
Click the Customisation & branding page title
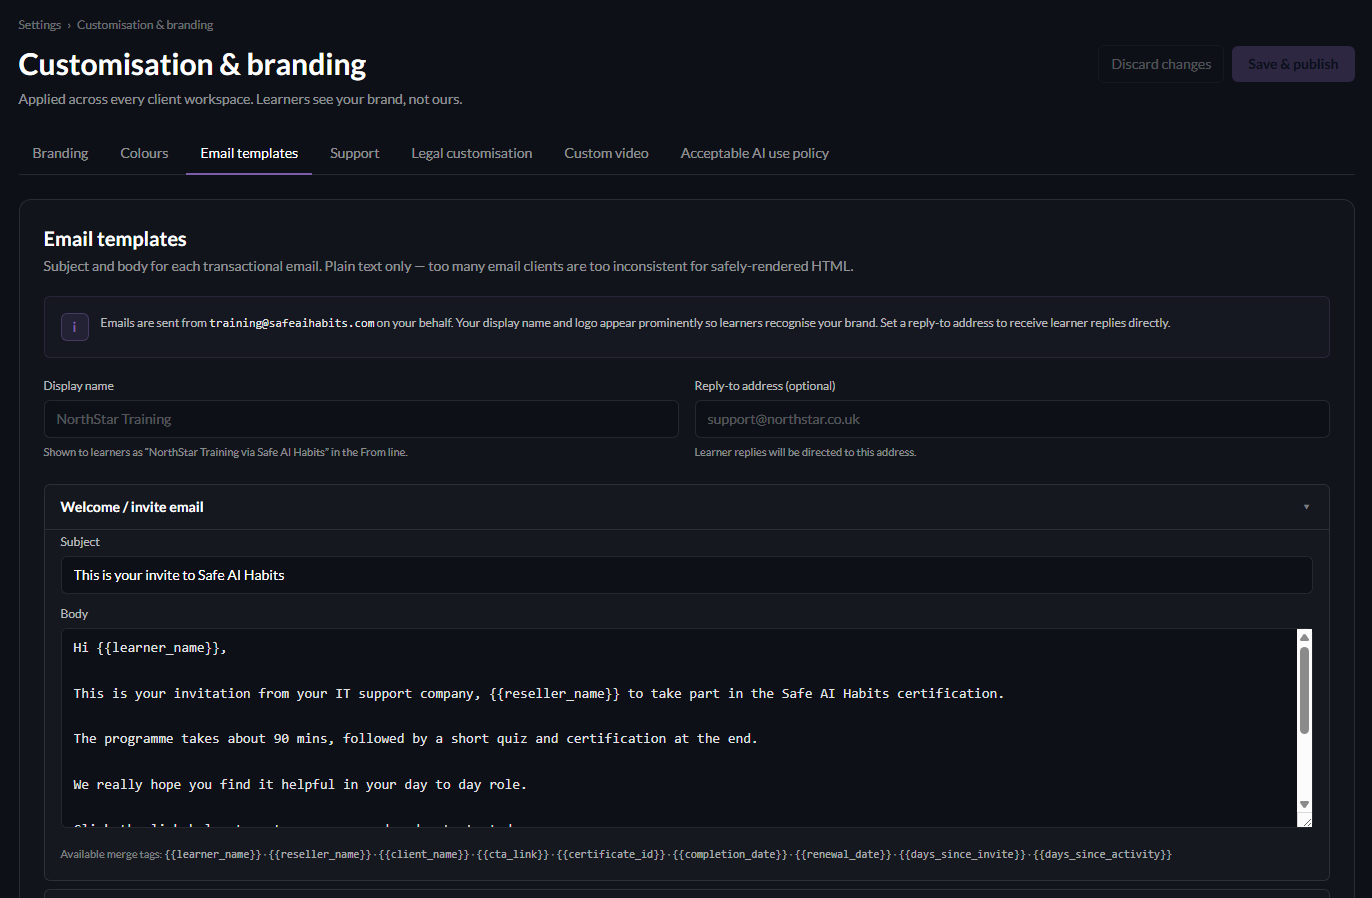(192, 64)
